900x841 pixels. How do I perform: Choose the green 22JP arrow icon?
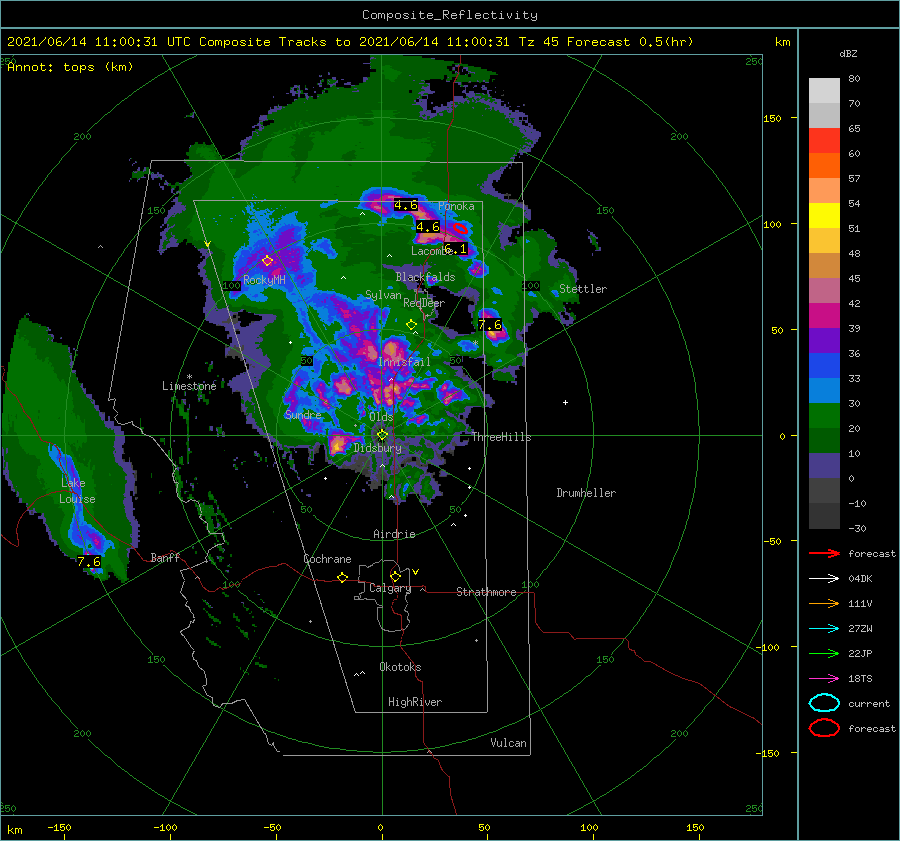tap(824, 653)
